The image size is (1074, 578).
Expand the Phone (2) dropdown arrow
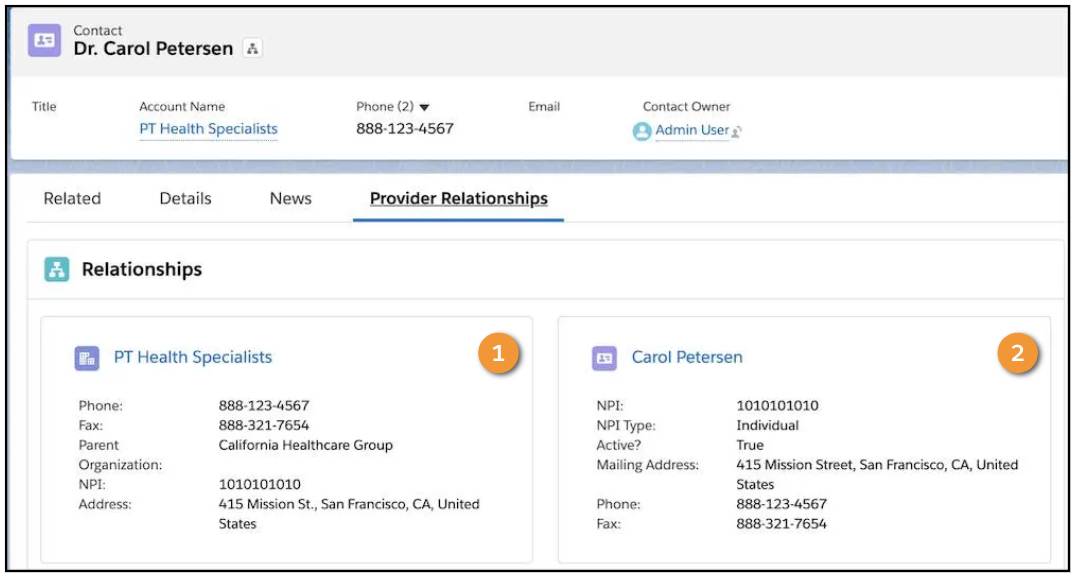pos(424,108)
